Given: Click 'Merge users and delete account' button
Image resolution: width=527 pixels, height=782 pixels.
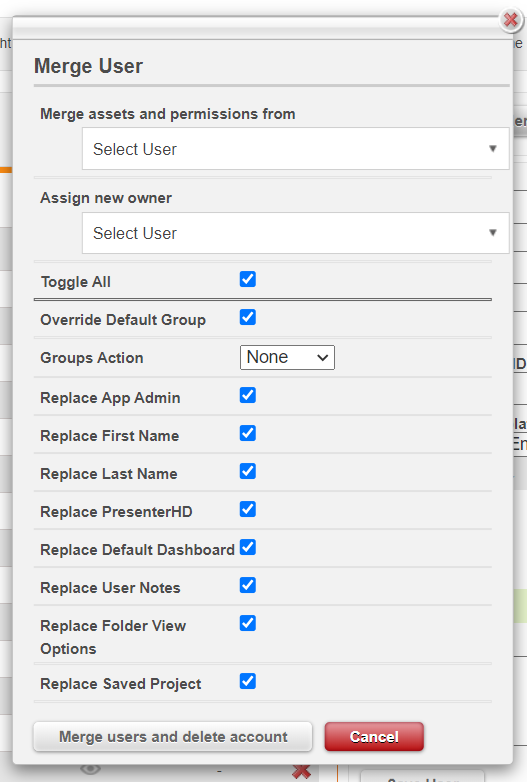Looking at the screenshot, I should (173, 737).
